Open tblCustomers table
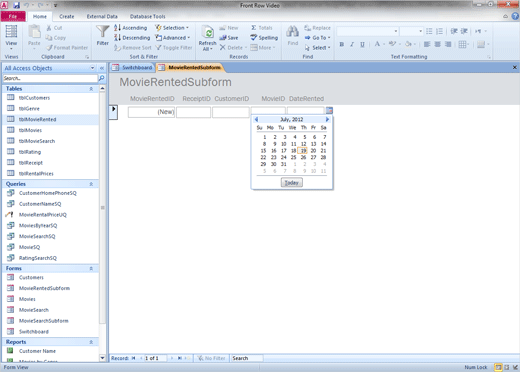 (34, 98)
